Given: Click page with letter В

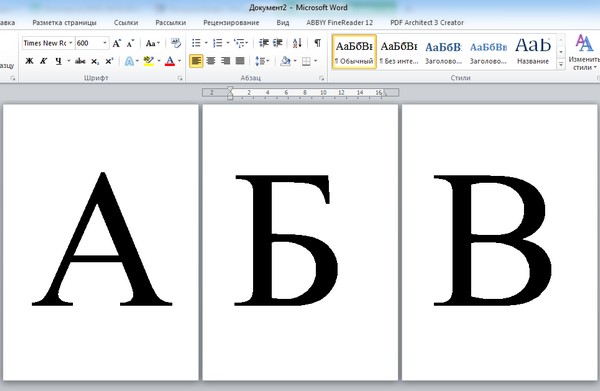Looking at the screenshot, I should 499,242.
